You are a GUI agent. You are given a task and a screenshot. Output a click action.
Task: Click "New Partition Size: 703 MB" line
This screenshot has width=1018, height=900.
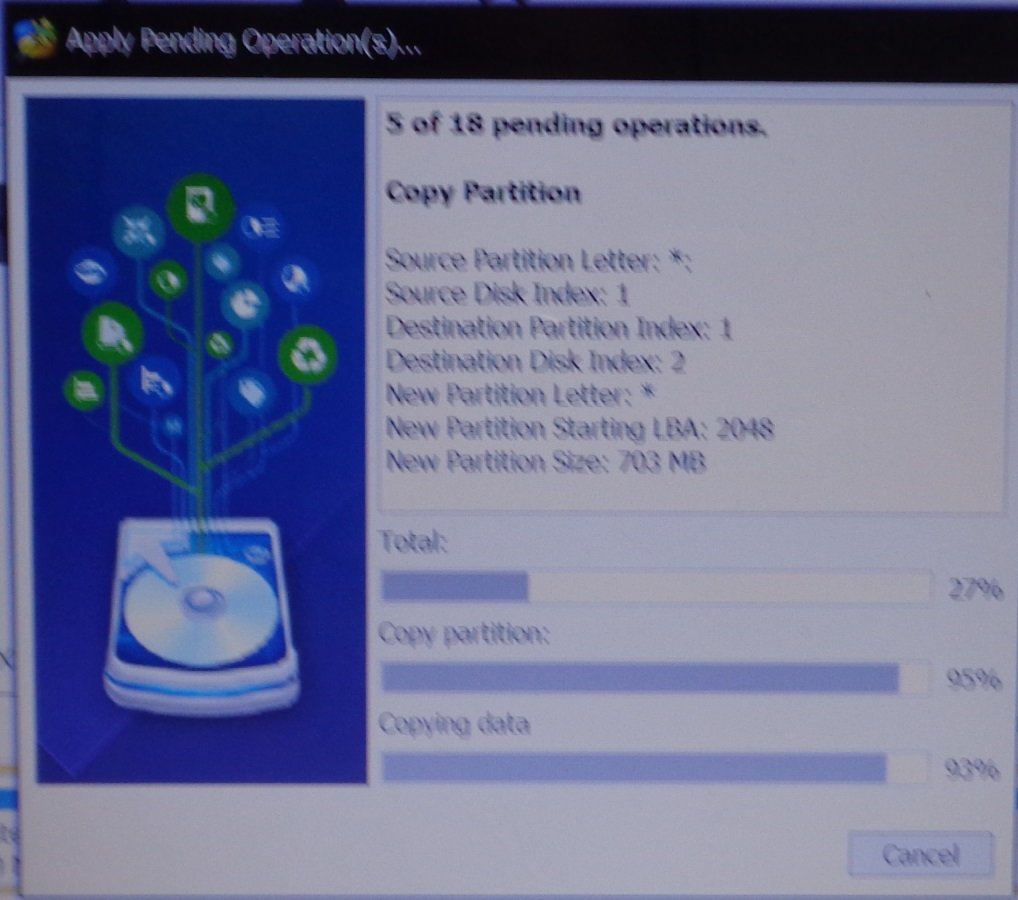545,462
